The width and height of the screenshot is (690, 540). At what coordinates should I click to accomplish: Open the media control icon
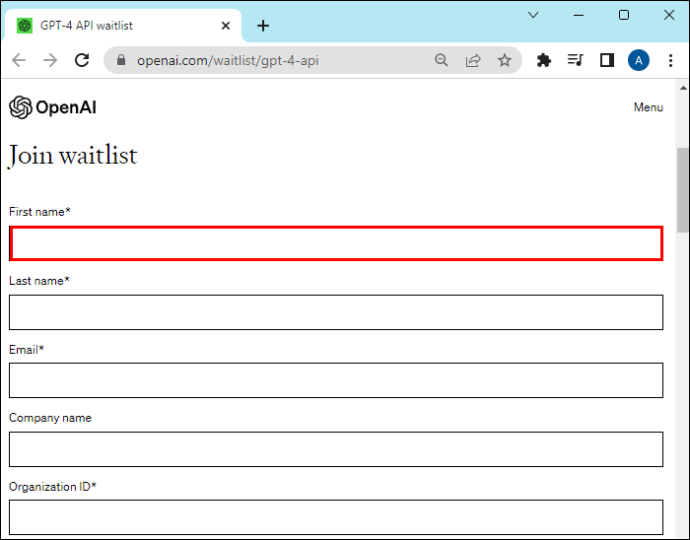tap(575, 60)
